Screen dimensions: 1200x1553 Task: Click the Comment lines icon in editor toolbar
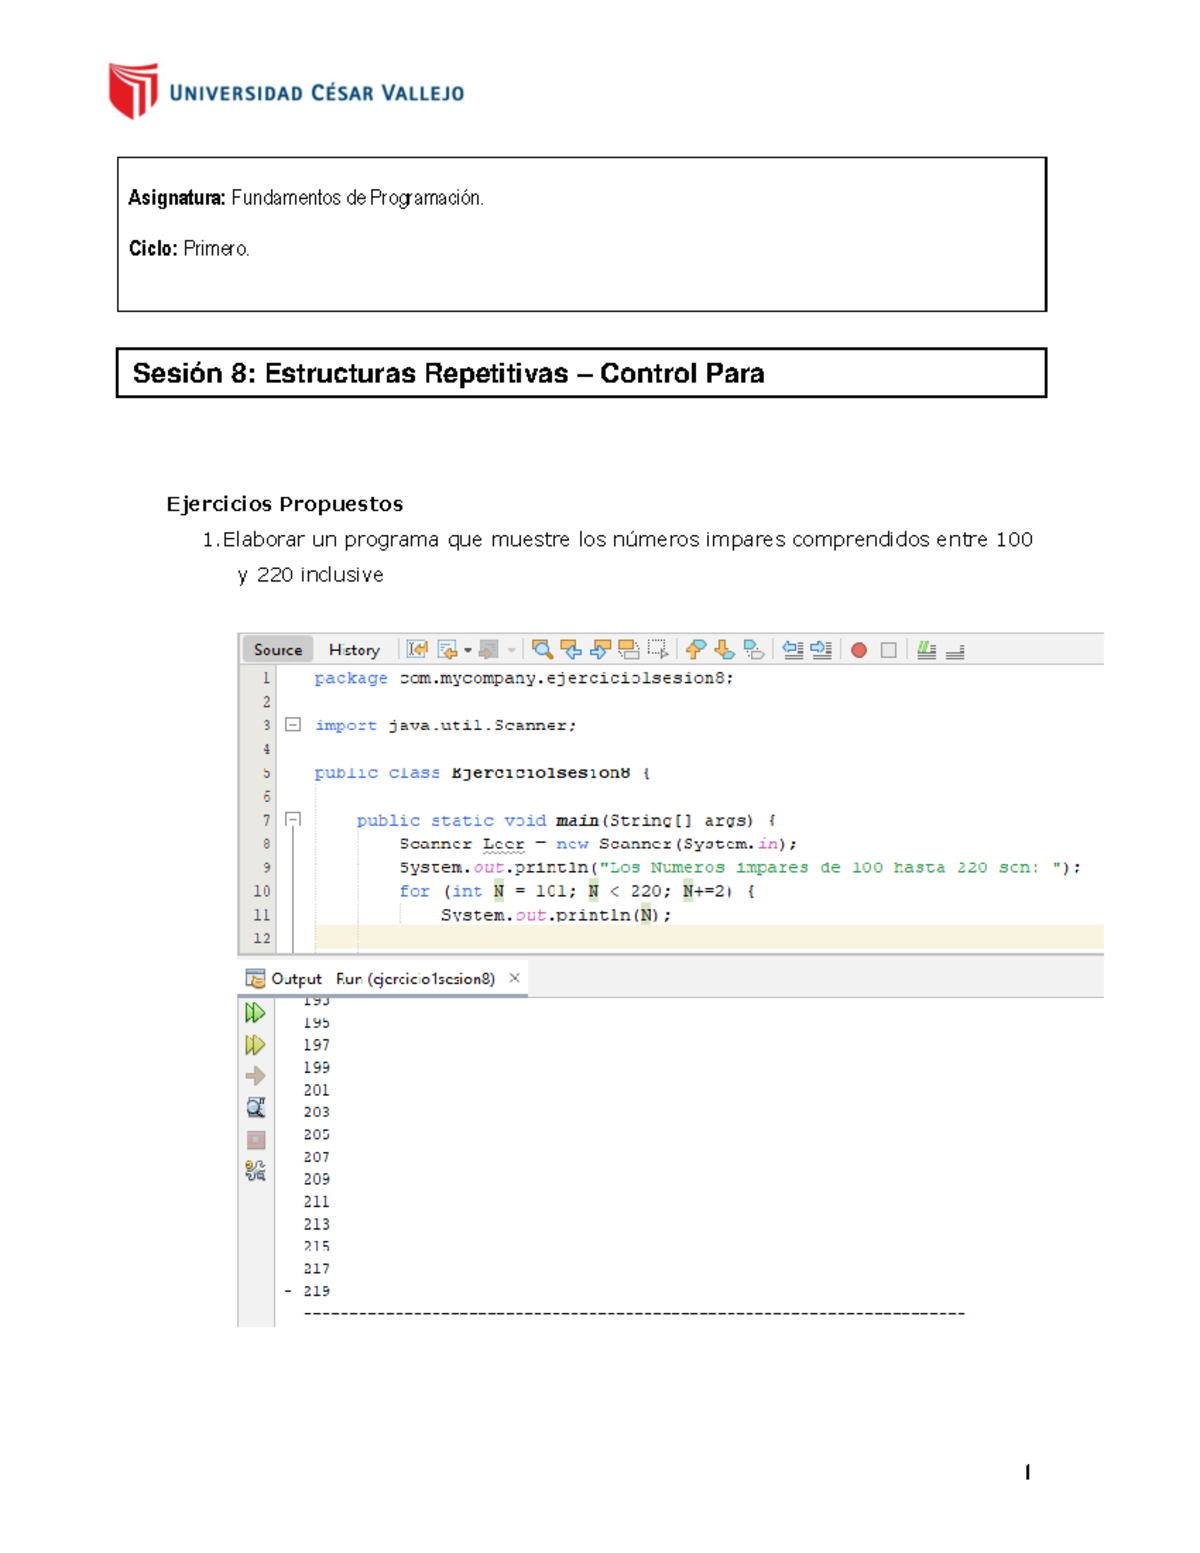[x=927, y=650]
